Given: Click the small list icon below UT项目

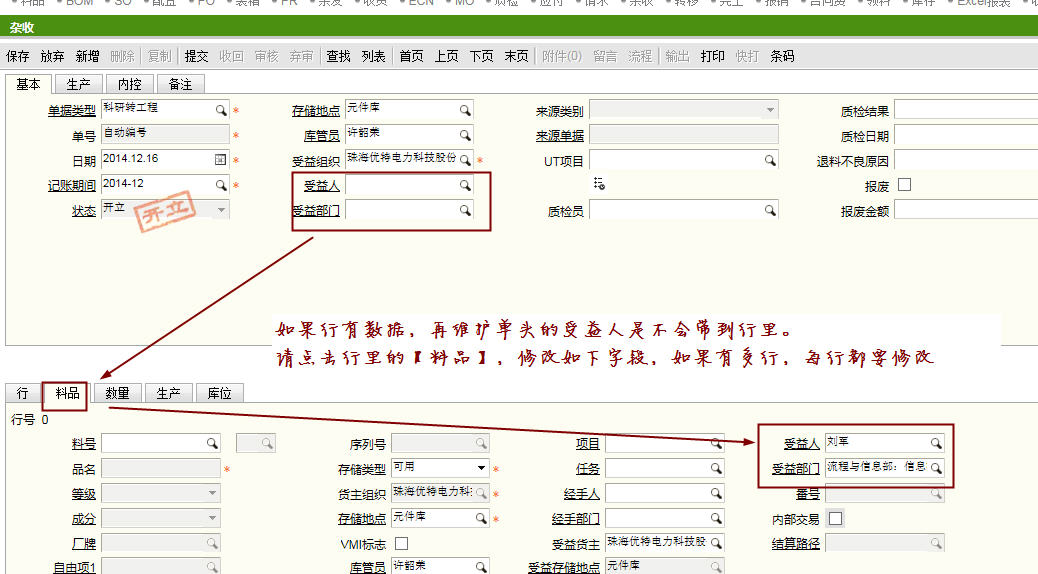Looking at the screenshot, I should (x=599, y=184).
